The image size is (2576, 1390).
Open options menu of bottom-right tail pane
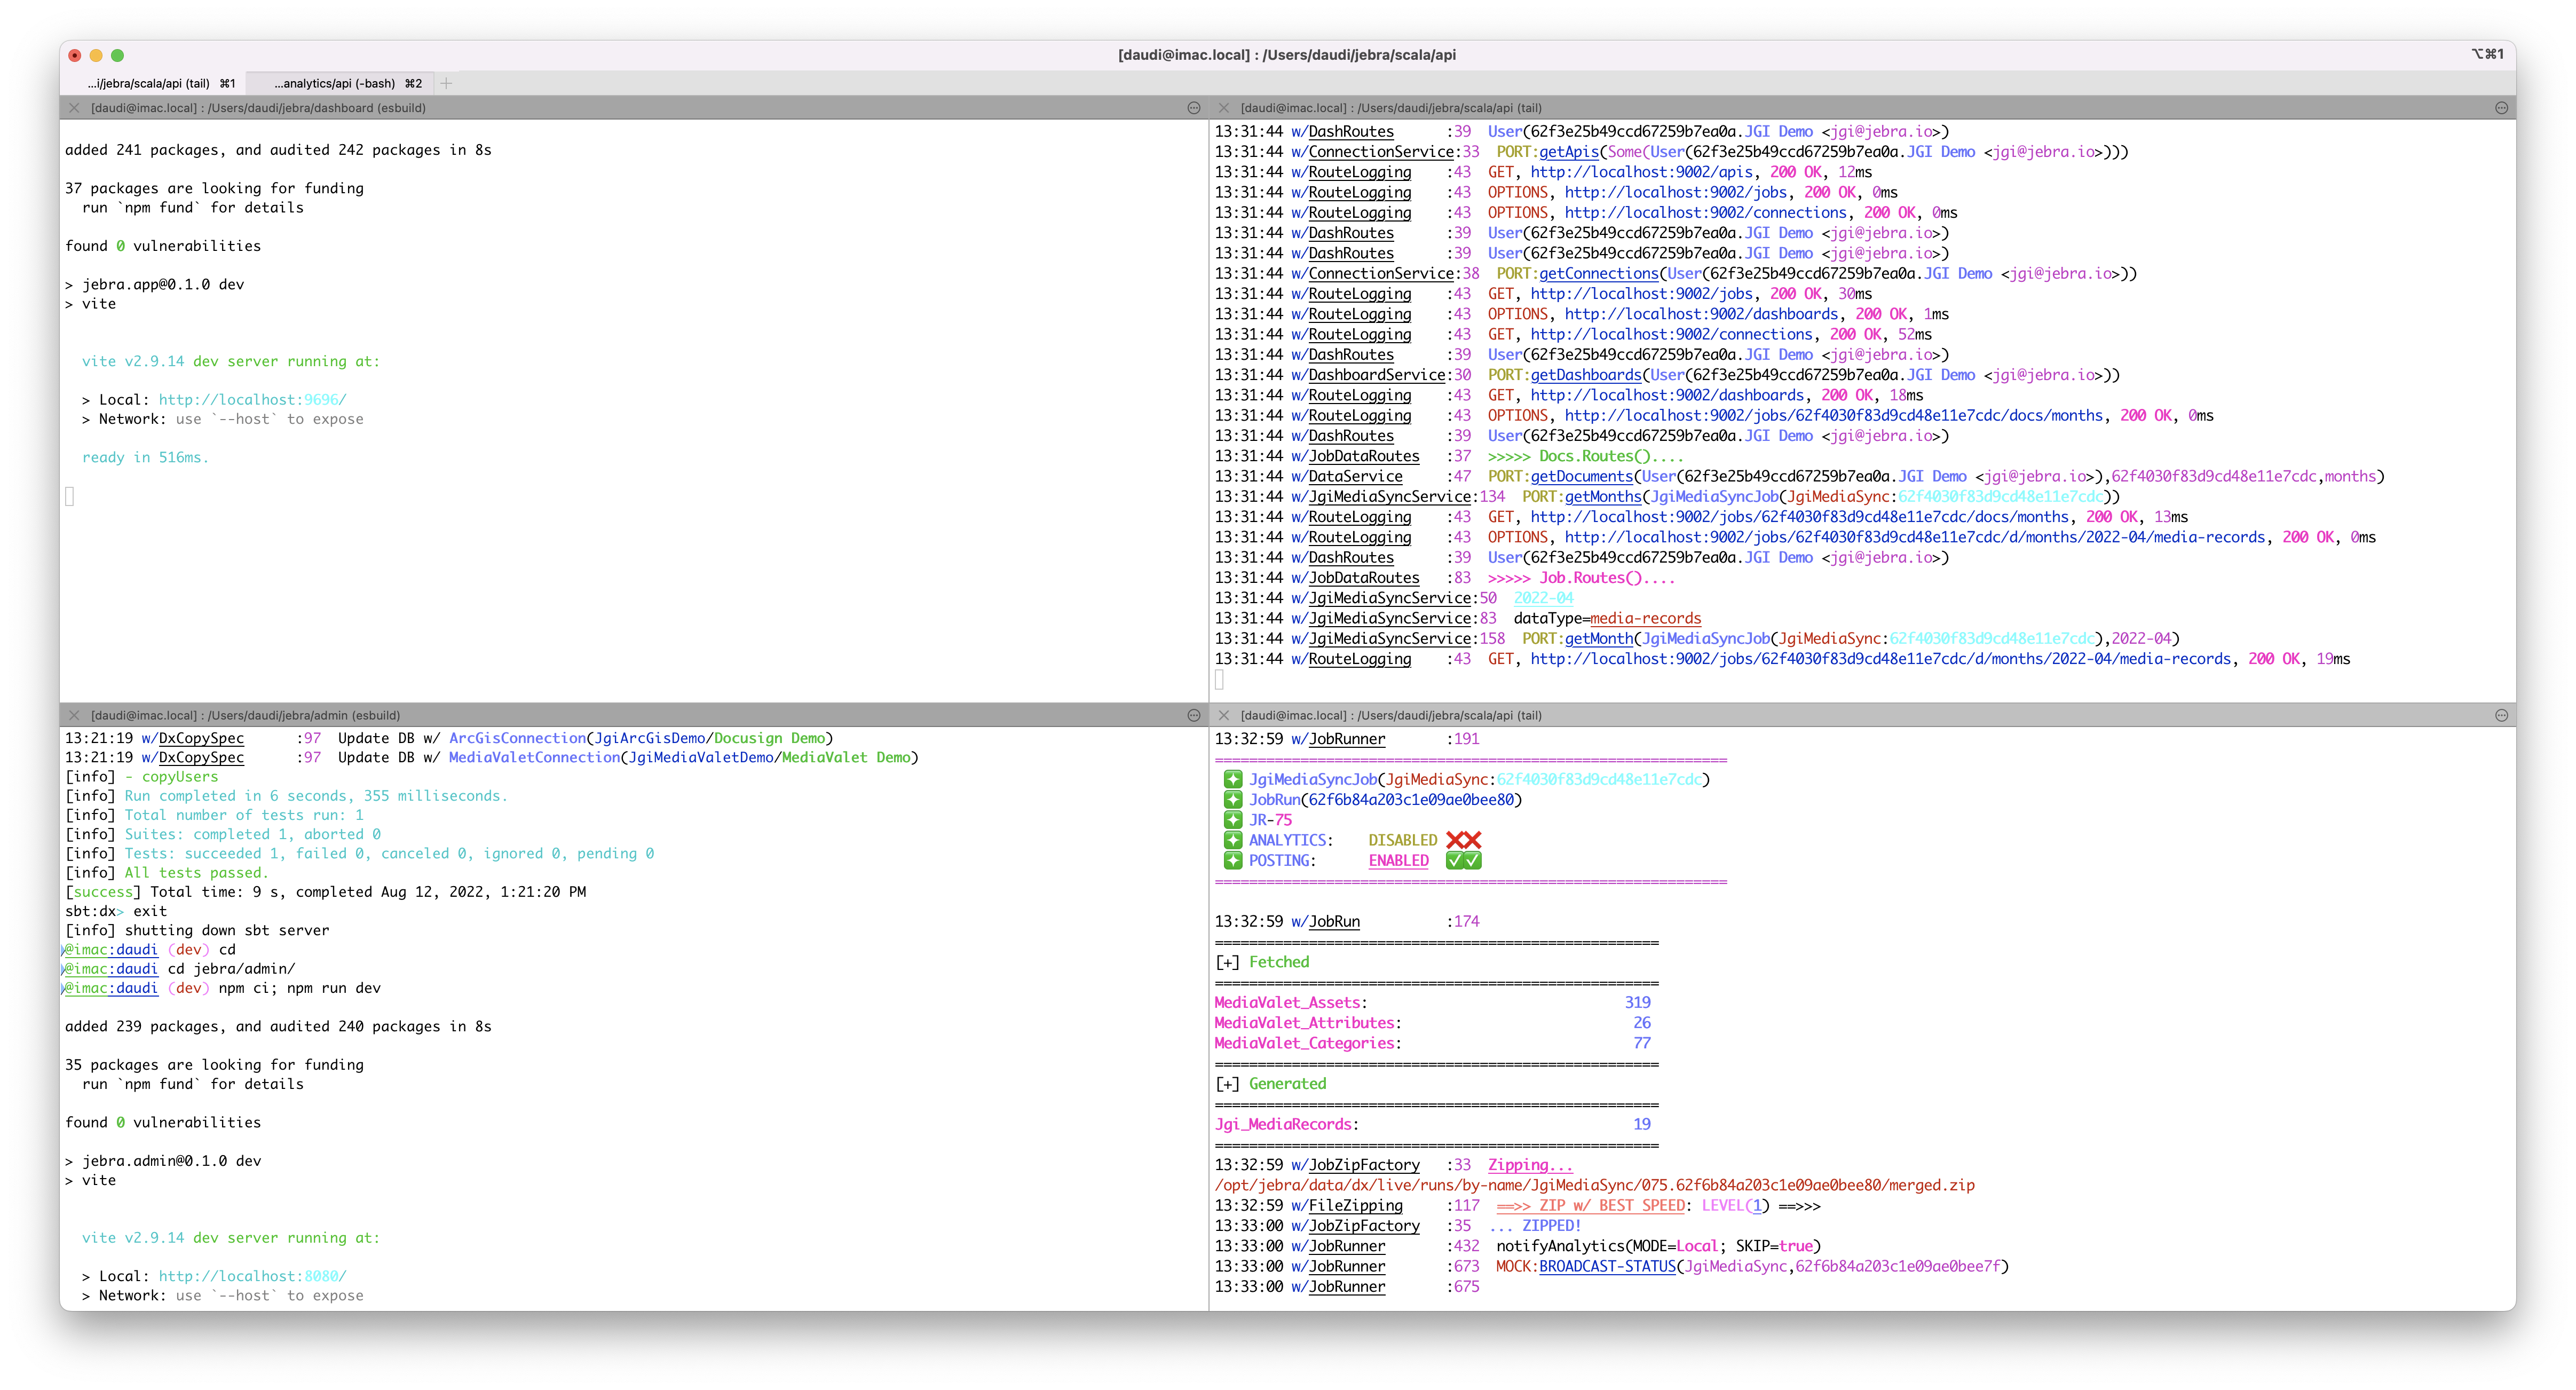[2501, 715]
